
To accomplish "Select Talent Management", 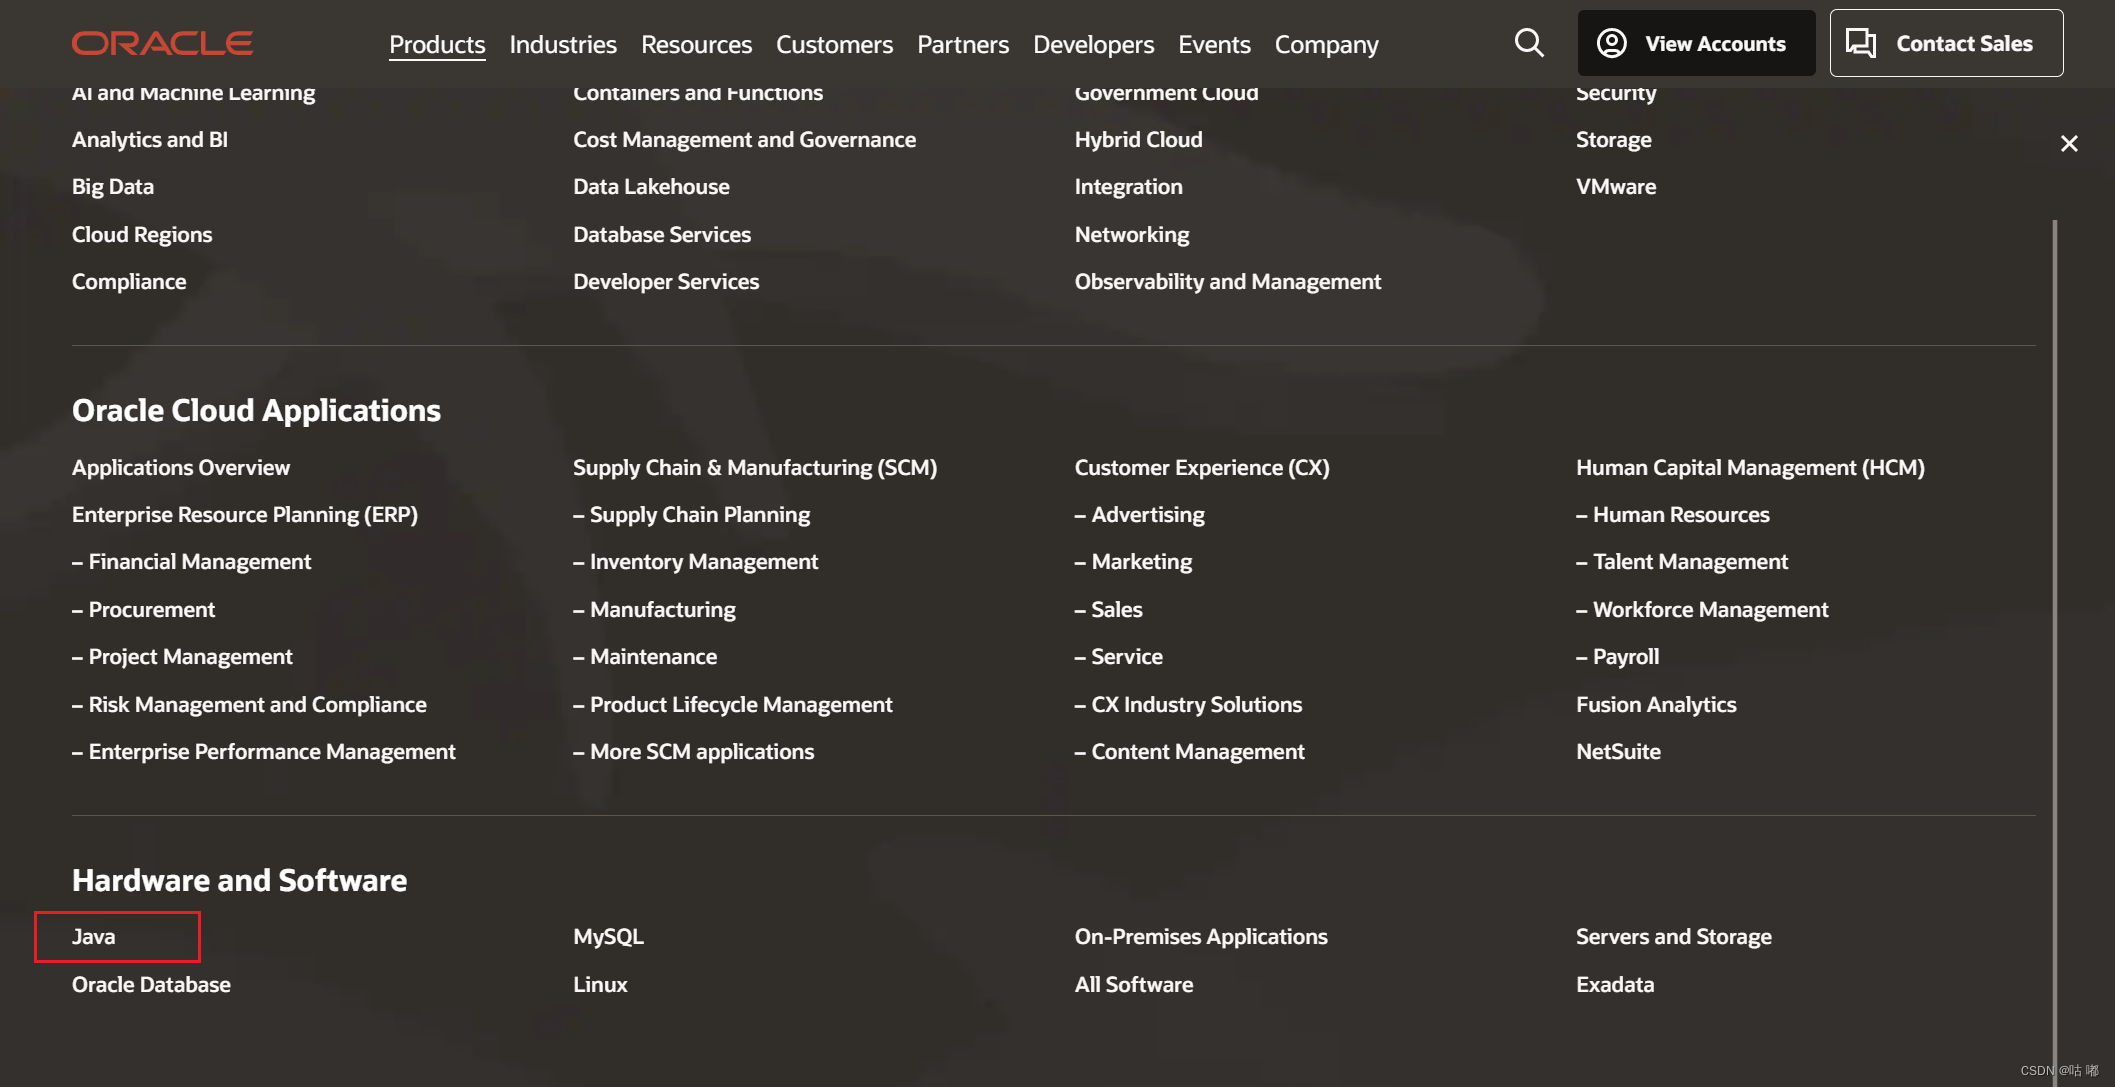I will pyautogui.click(x=1682, y=562).
